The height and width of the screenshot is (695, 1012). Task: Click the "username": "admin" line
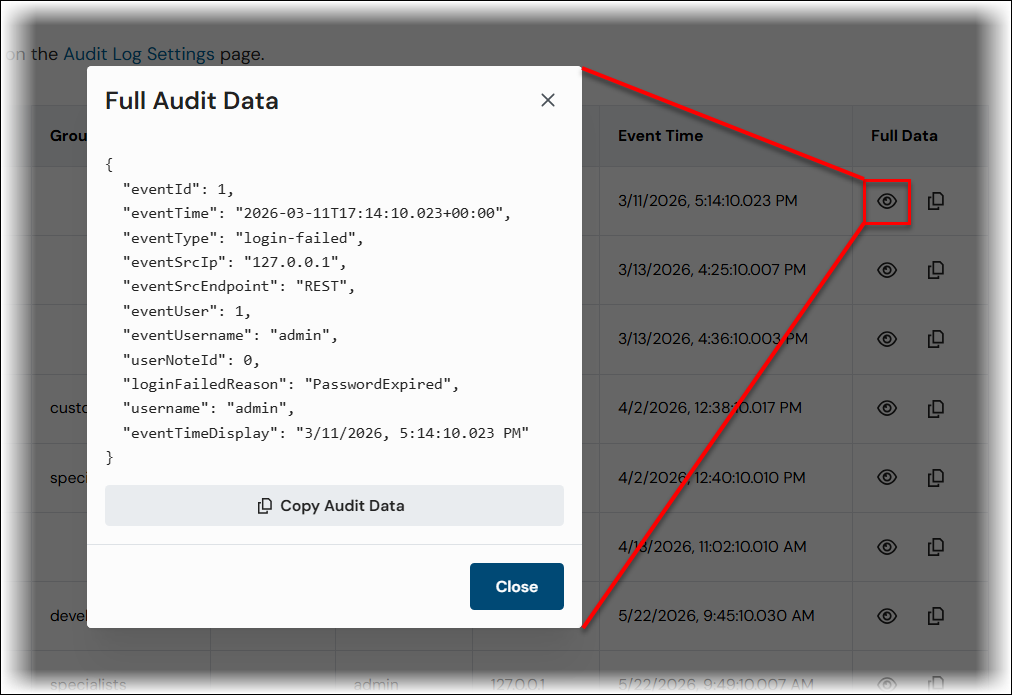pyautogui.click(x=208, y=408)
